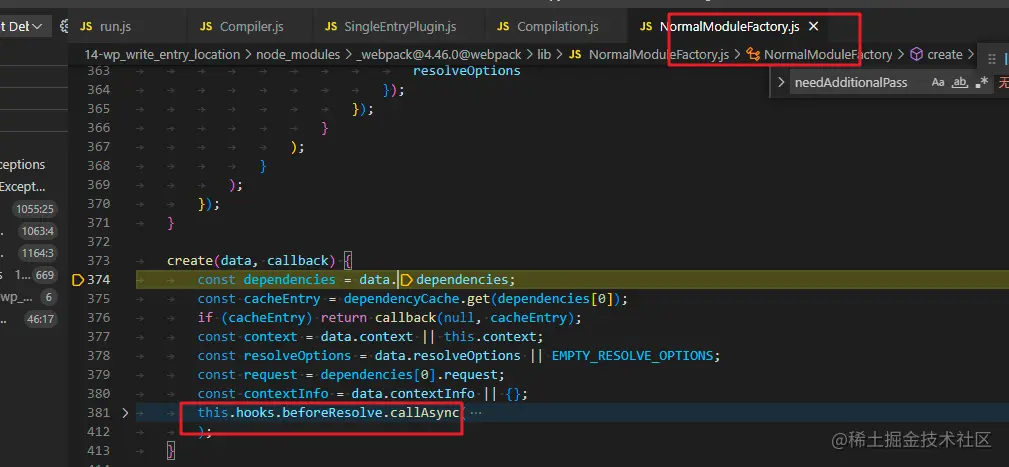The image size is (1009, 467).
Task: Open the breakpoint entry with badge 6
Action: (48, 297)
